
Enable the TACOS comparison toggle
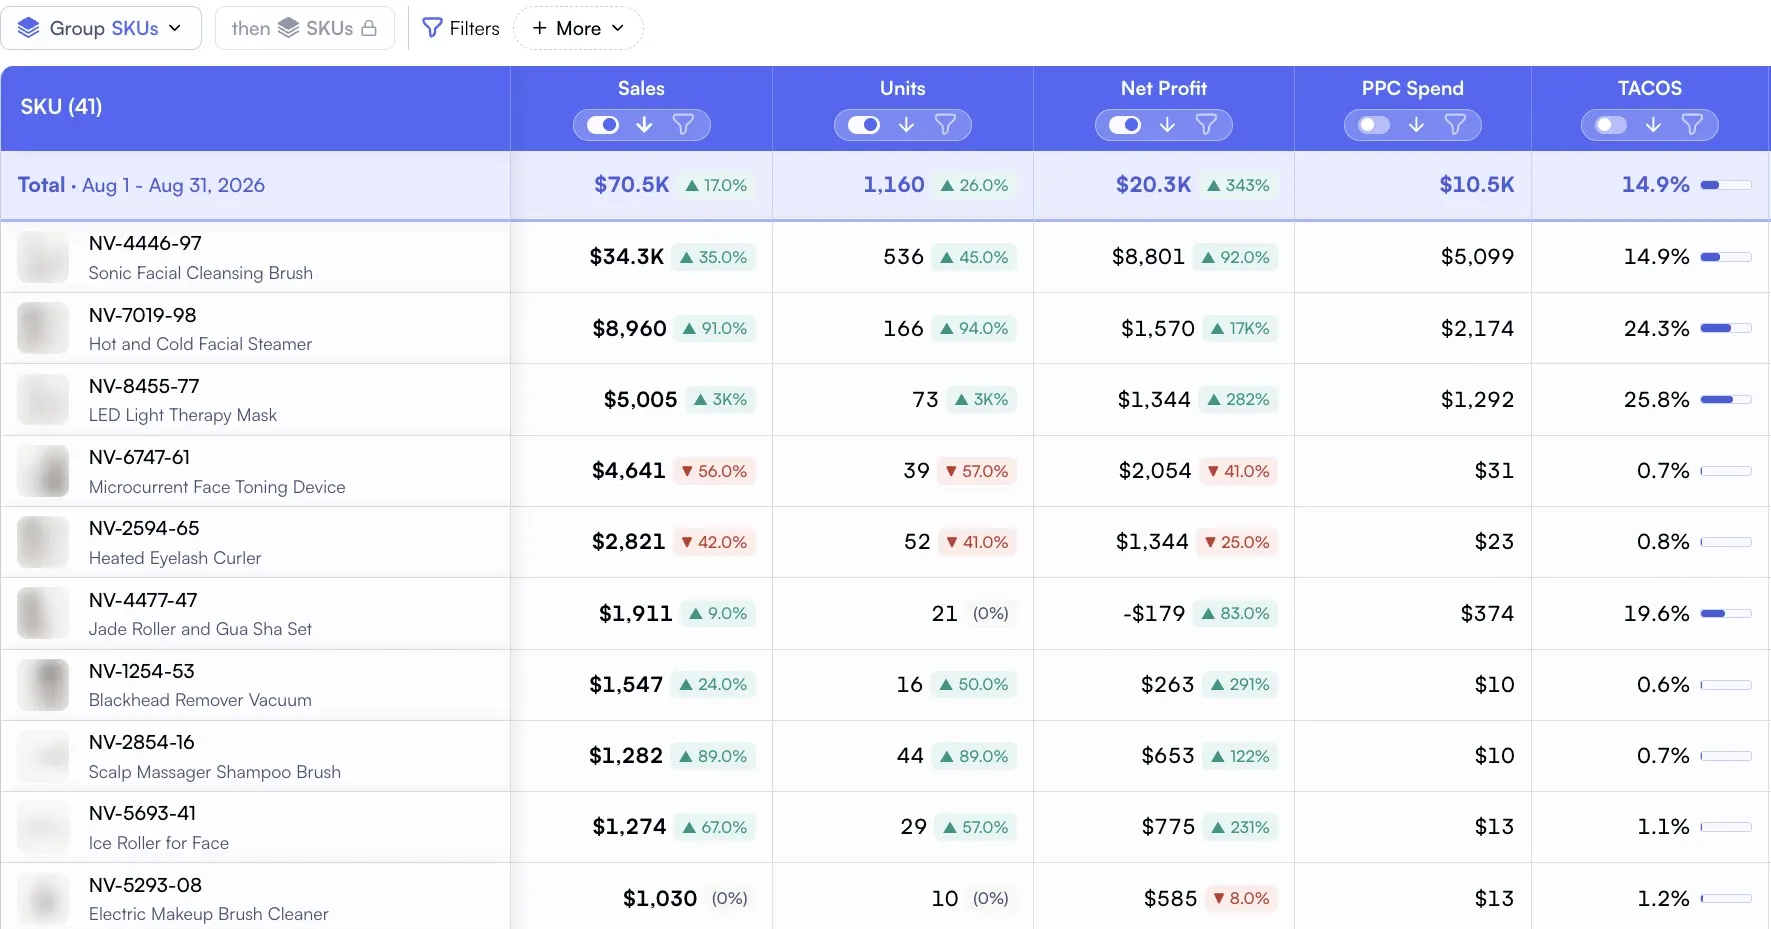(x=1611, y=125)
